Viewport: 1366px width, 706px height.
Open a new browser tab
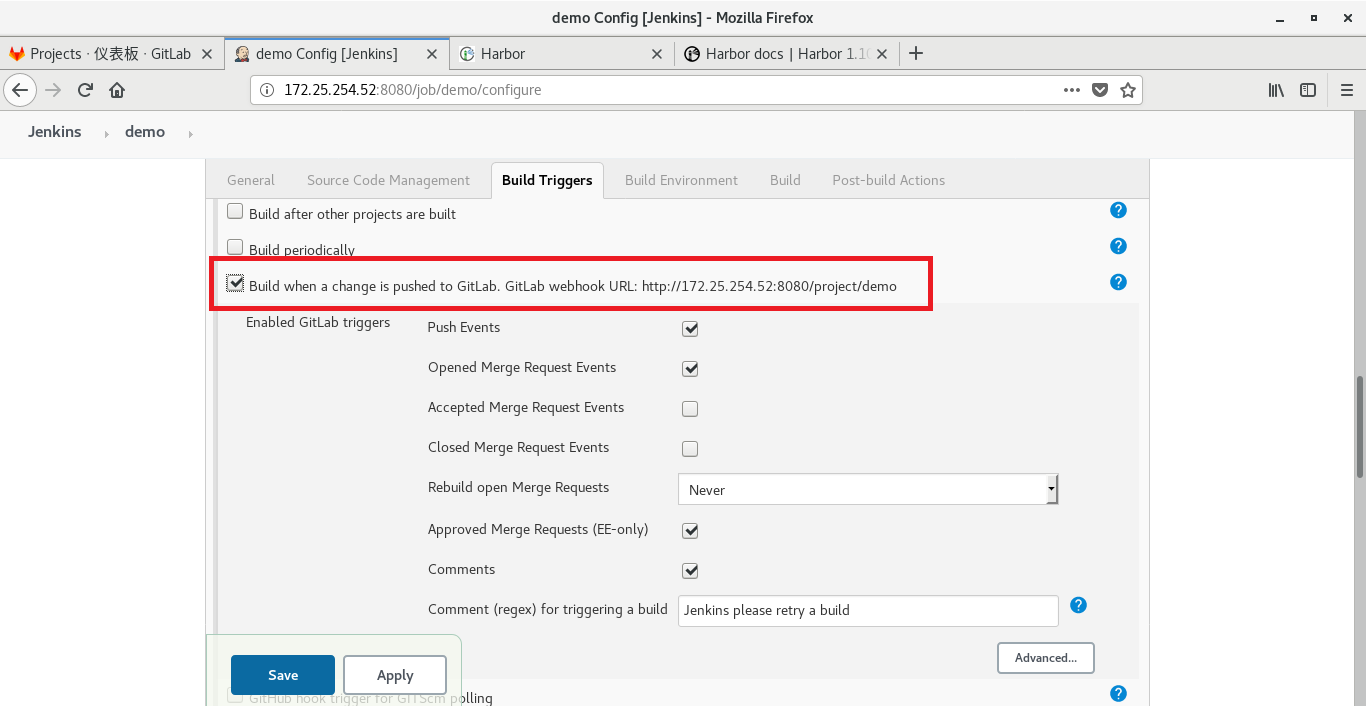pos(915,53)
